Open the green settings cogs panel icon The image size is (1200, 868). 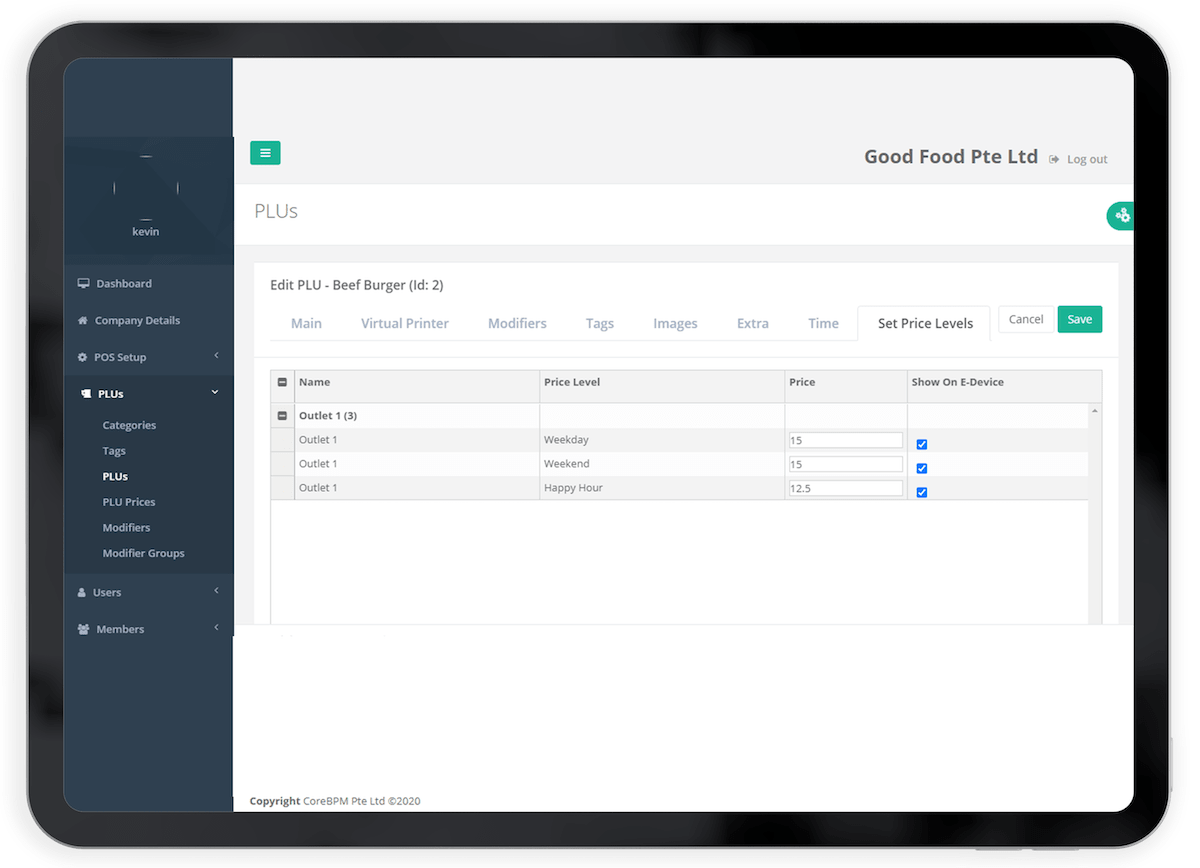click(x=1122, y=215)
